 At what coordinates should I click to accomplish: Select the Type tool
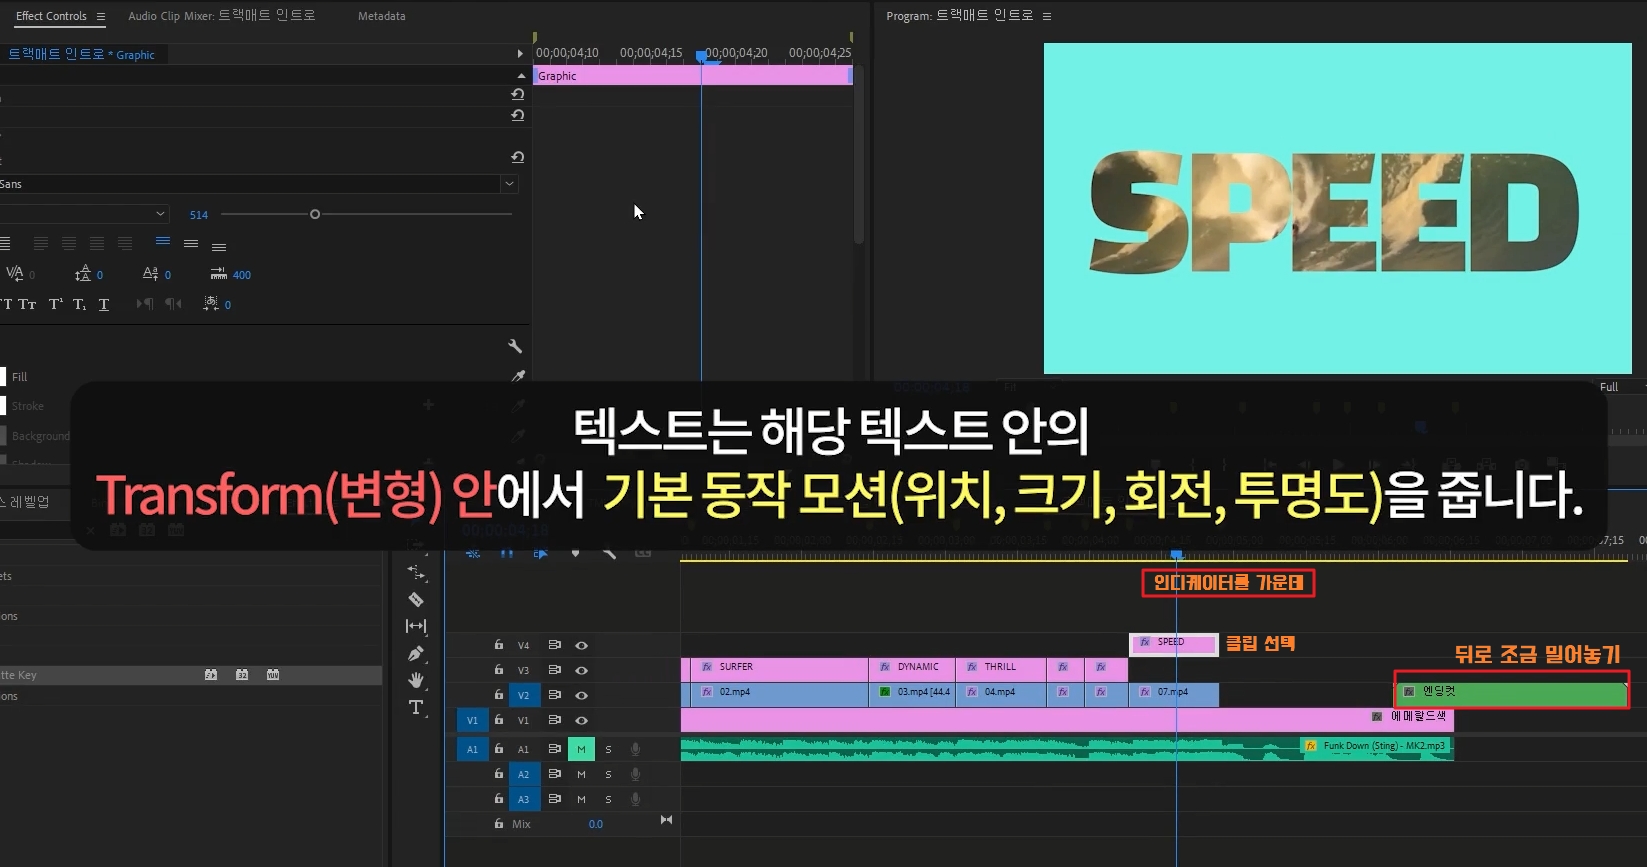(416, 707)
